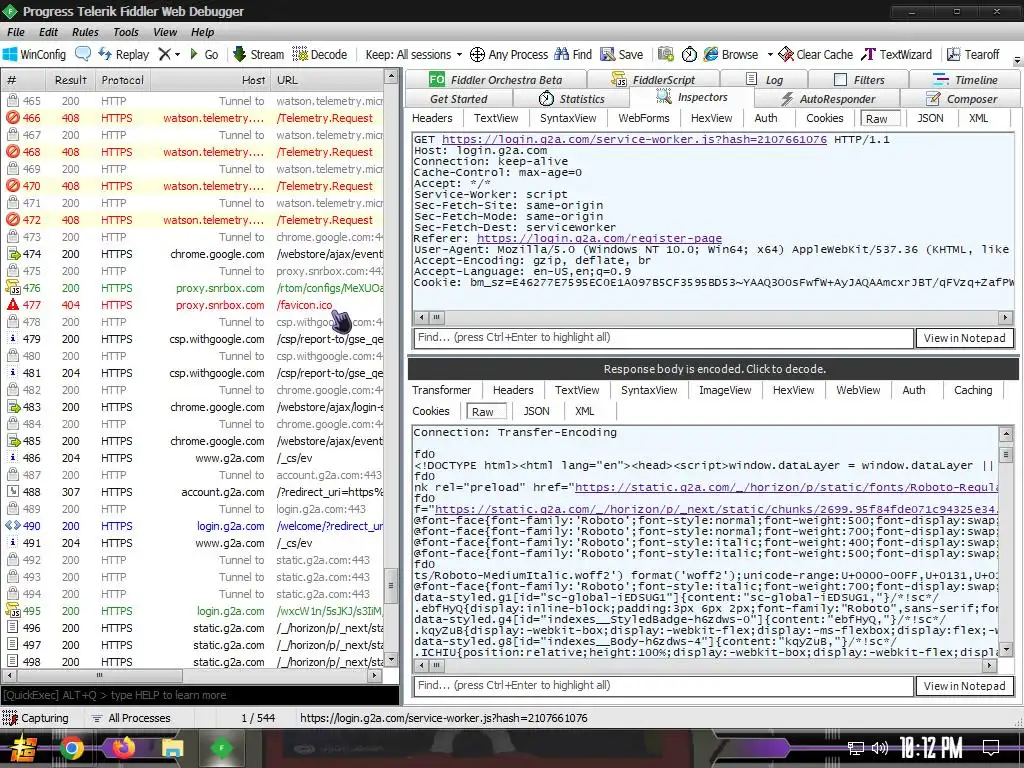The width and height of the screenshot is (1024, 768).
Task: Open the Composer tab
Action: [961, 99]
